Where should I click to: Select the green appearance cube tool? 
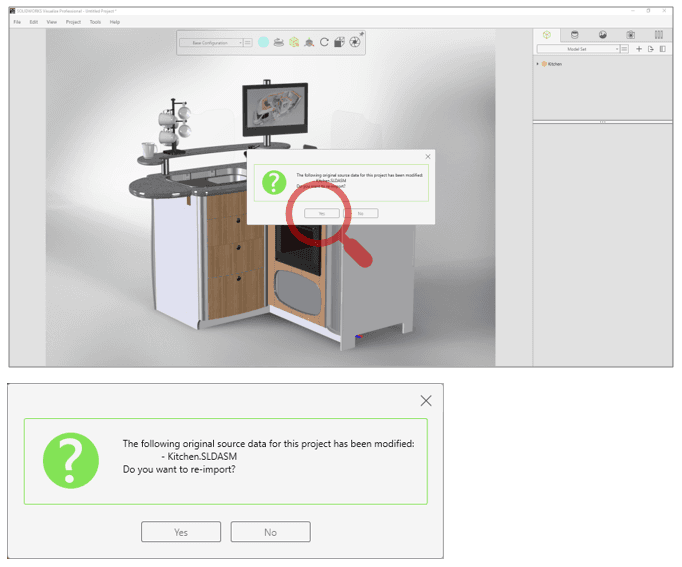294,42
